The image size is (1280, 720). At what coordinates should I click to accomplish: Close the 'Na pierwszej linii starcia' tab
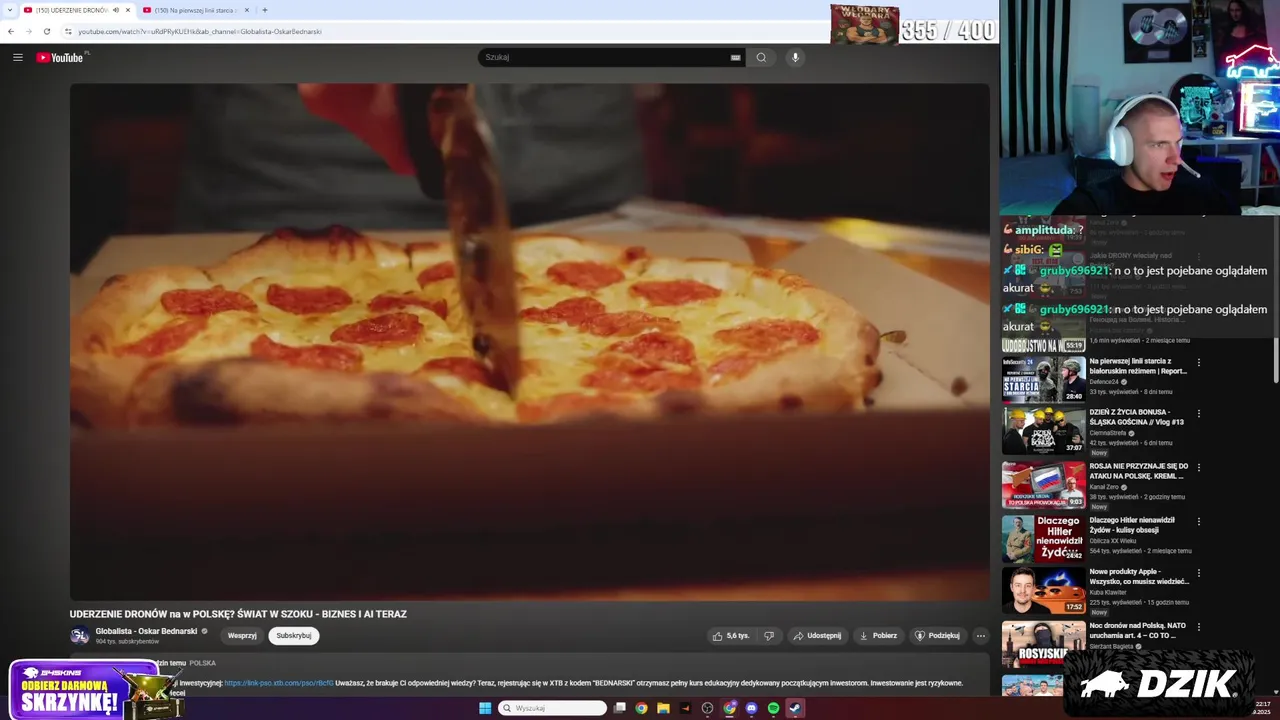pos(247,10)
